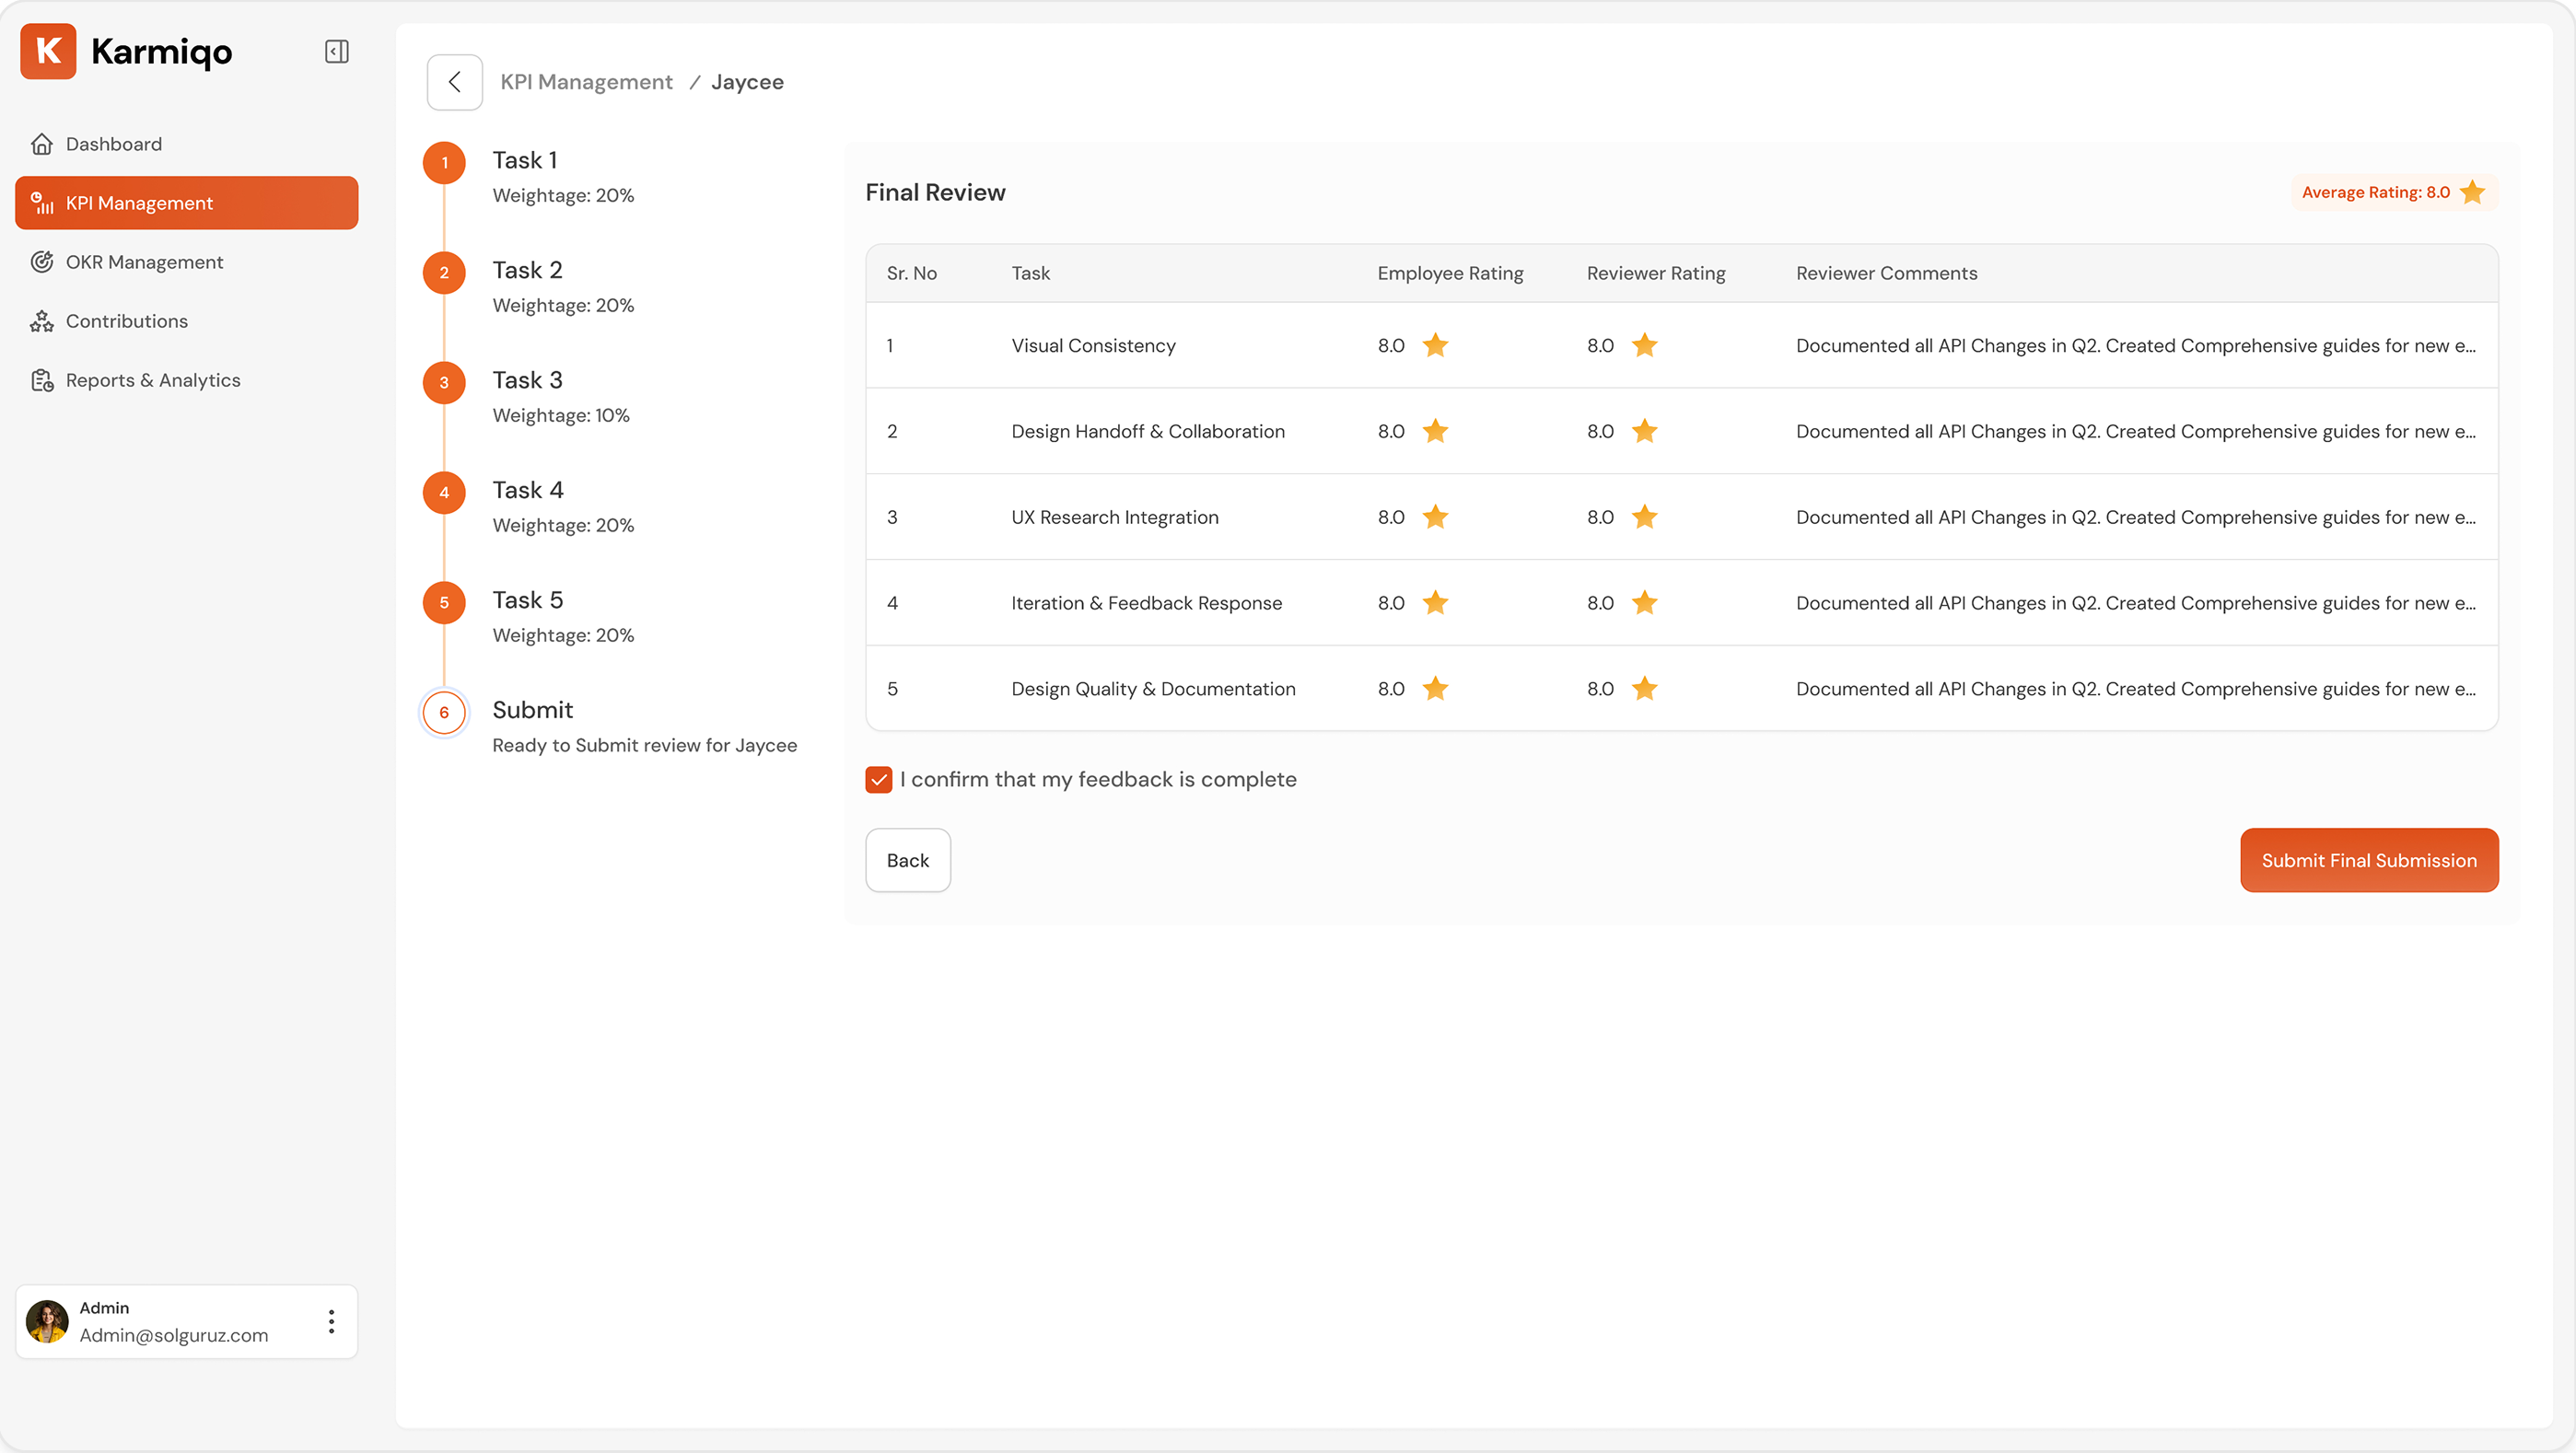Open KPI Management in the sidebar
Image resolution: width=2576 pixels, height=1453 pixels.
point(186,203)
